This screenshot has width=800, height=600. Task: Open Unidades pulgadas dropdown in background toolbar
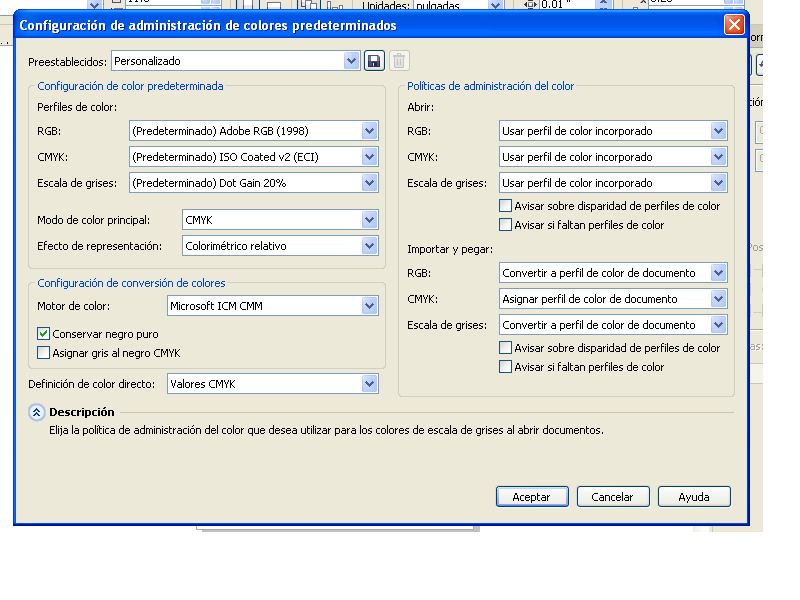pyautogui.click(x=458, y=5)
